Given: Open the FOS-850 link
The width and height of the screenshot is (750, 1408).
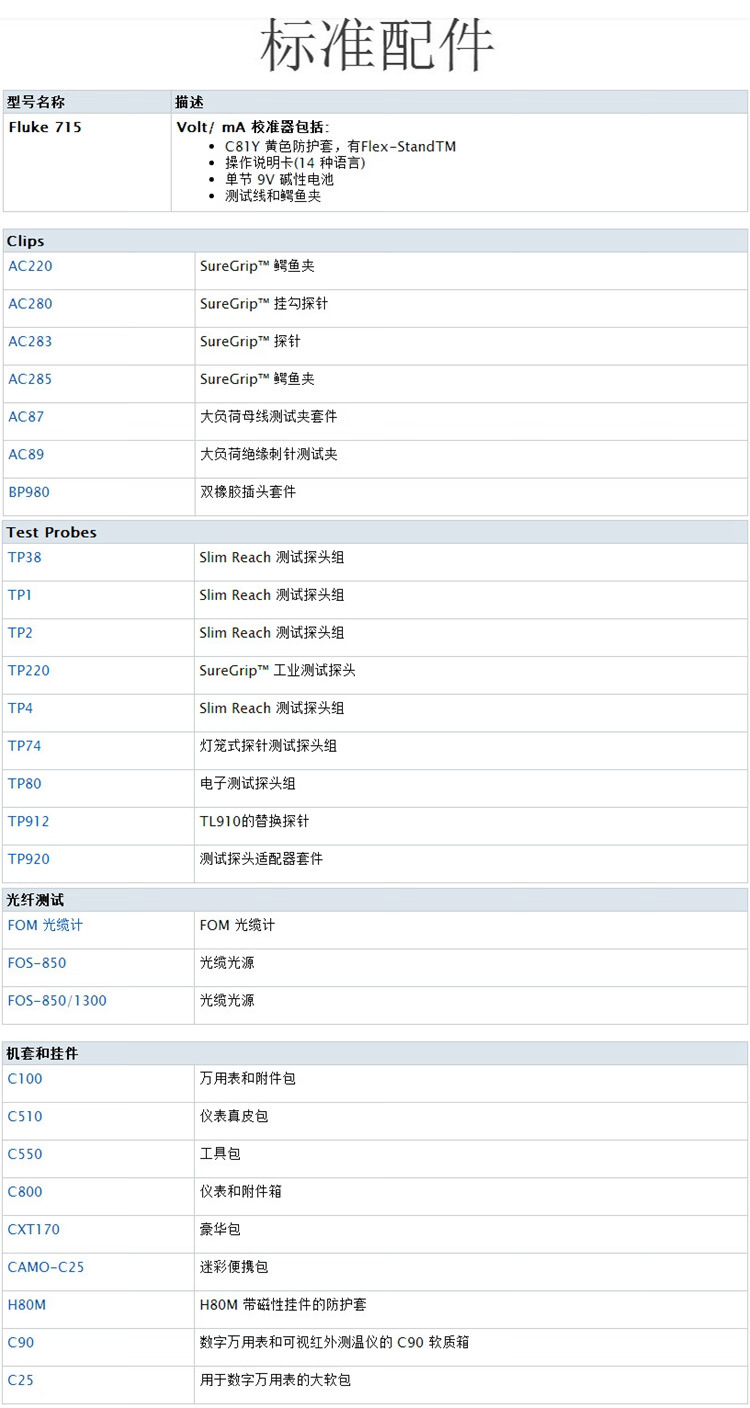Looking at the screenshot, I should pyautogui.click(x=37, y=963).
